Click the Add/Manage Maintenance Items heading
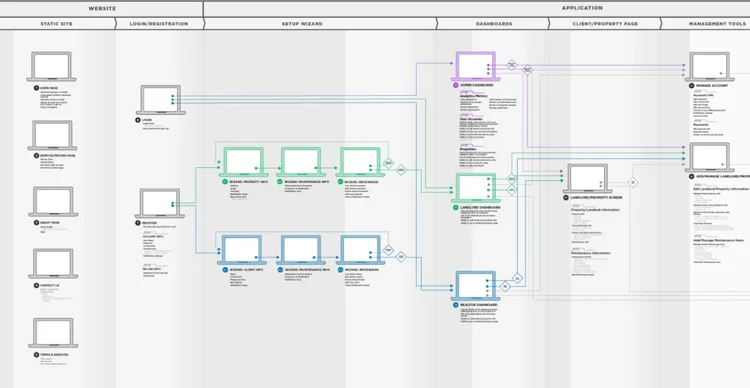 click(x=718, y=240)
